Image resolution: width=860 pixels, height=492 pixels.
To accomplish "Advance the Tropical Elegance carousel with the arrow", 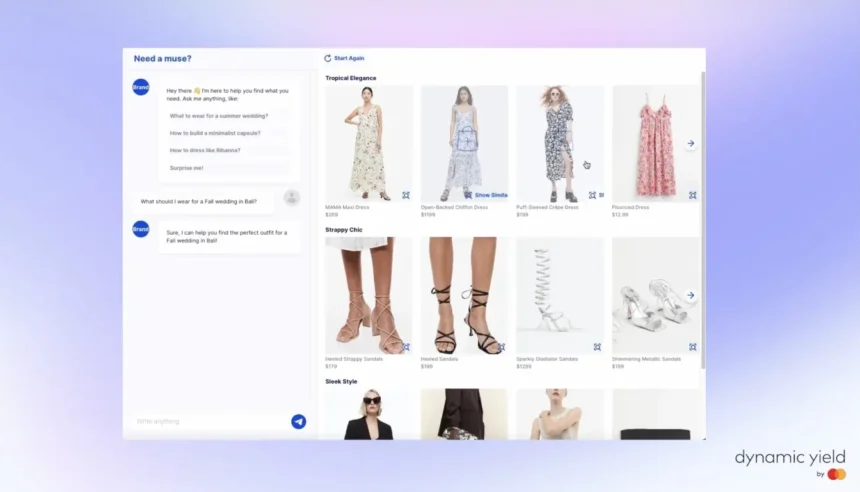I will tap(691, 144).
